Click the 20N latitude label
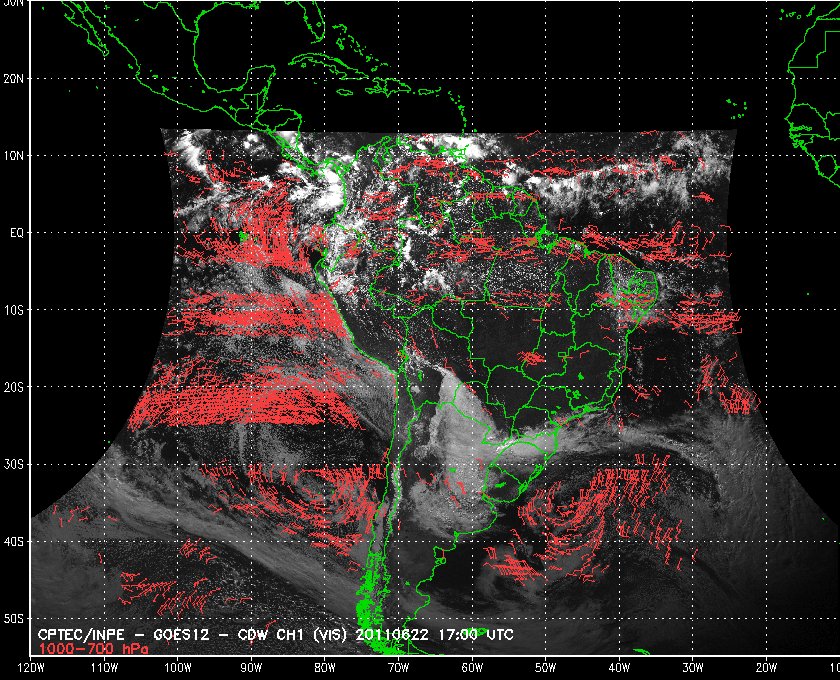 click(13, 78)
